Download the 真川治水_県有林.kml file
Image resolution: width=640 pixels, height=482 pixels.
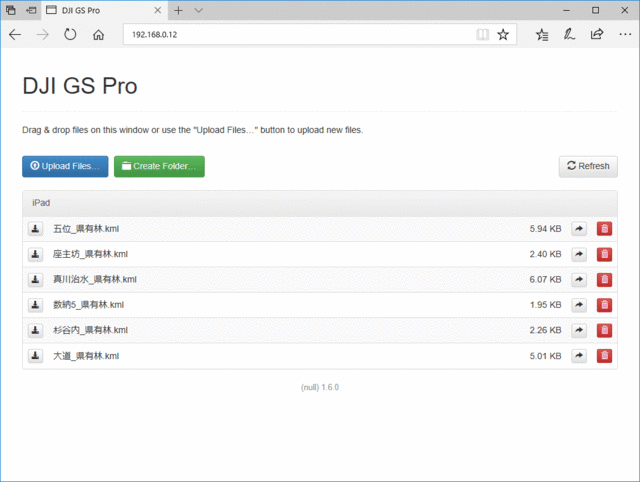point(36,280)
